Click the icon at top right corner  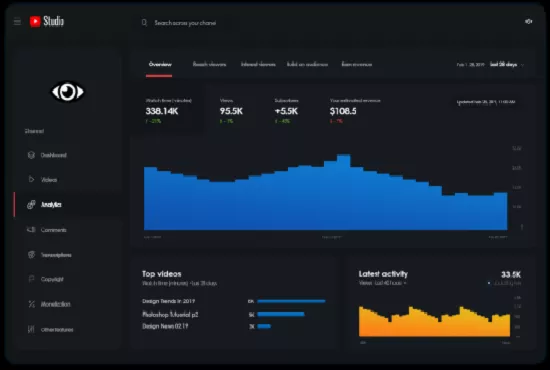pos(529,21)
